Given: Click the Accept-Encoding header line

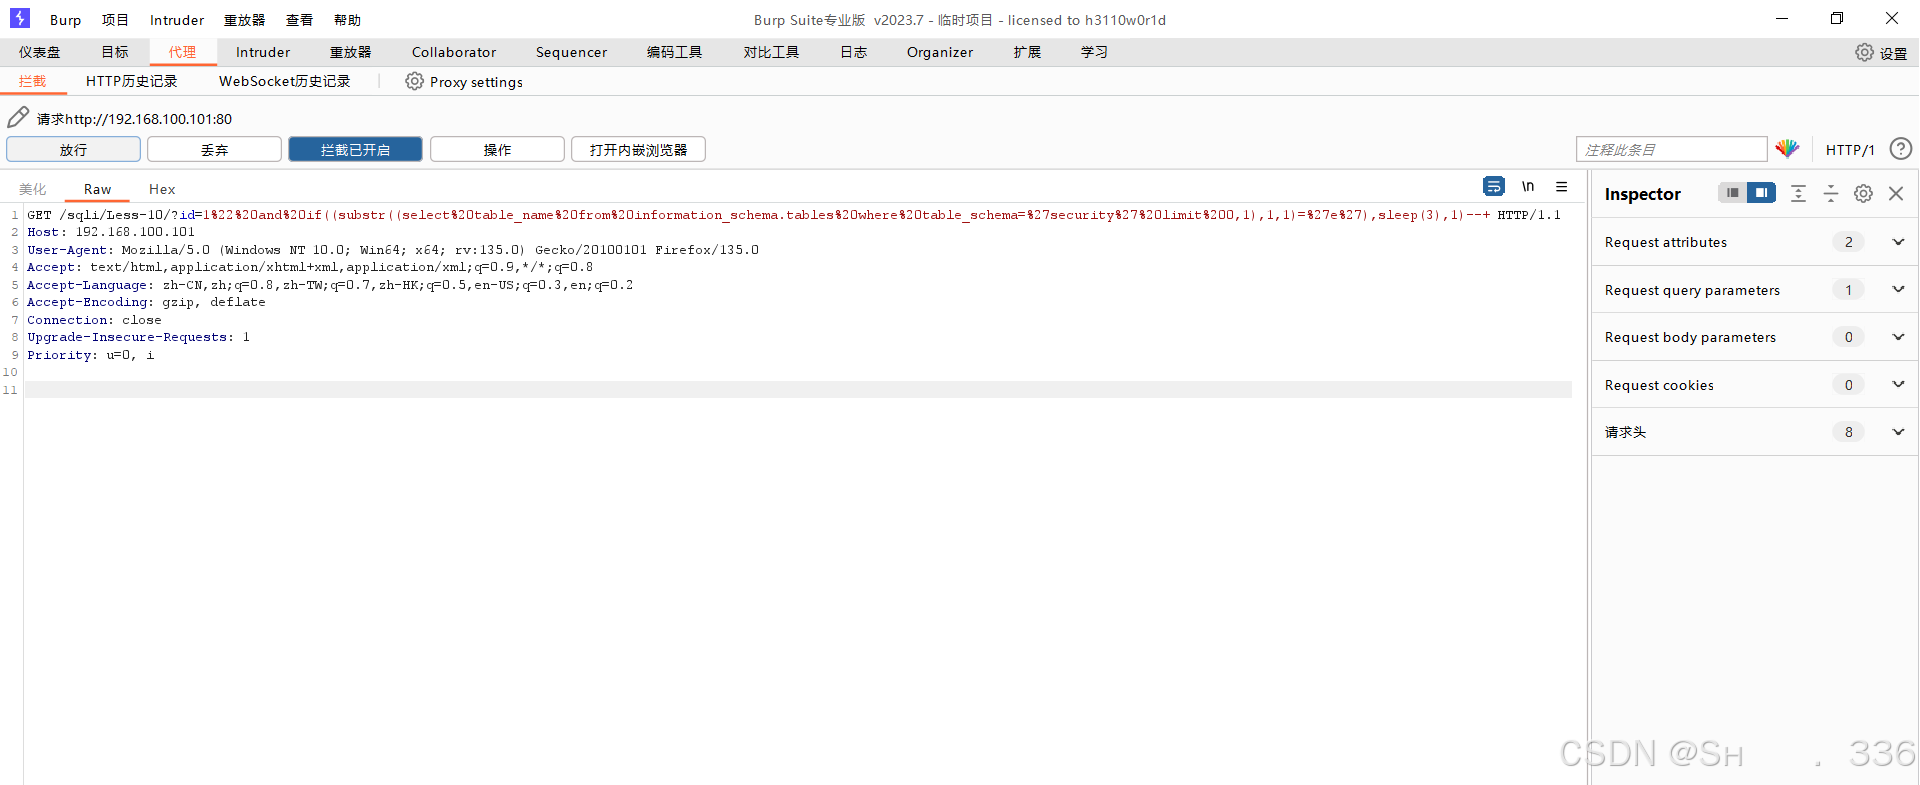Looking at the screenshot, I should [x=146, y=302].
